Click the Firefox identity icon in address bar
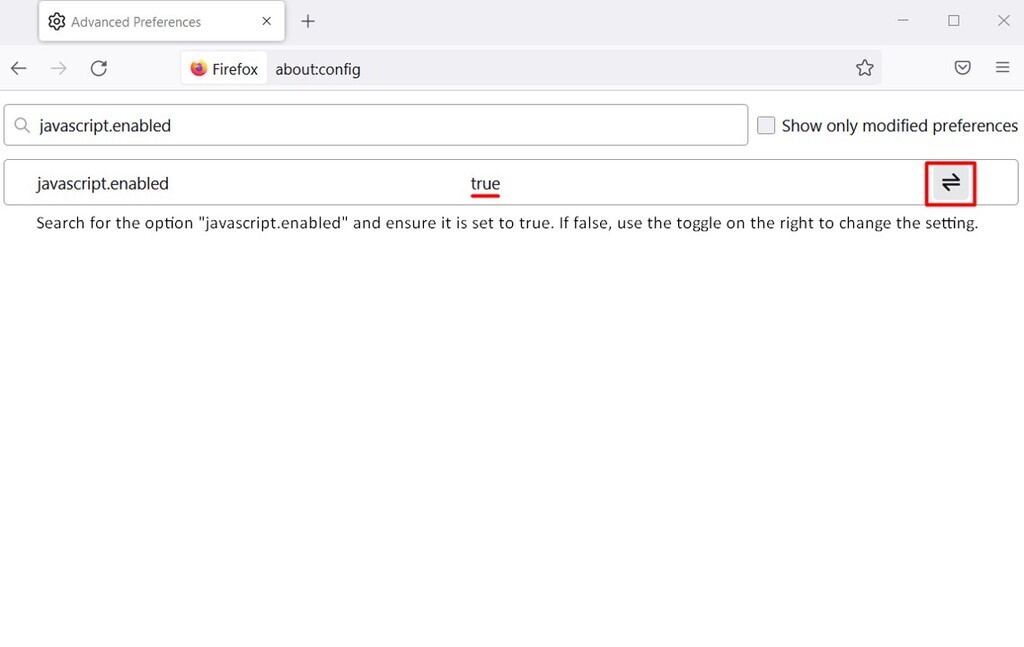 point(224,69)
